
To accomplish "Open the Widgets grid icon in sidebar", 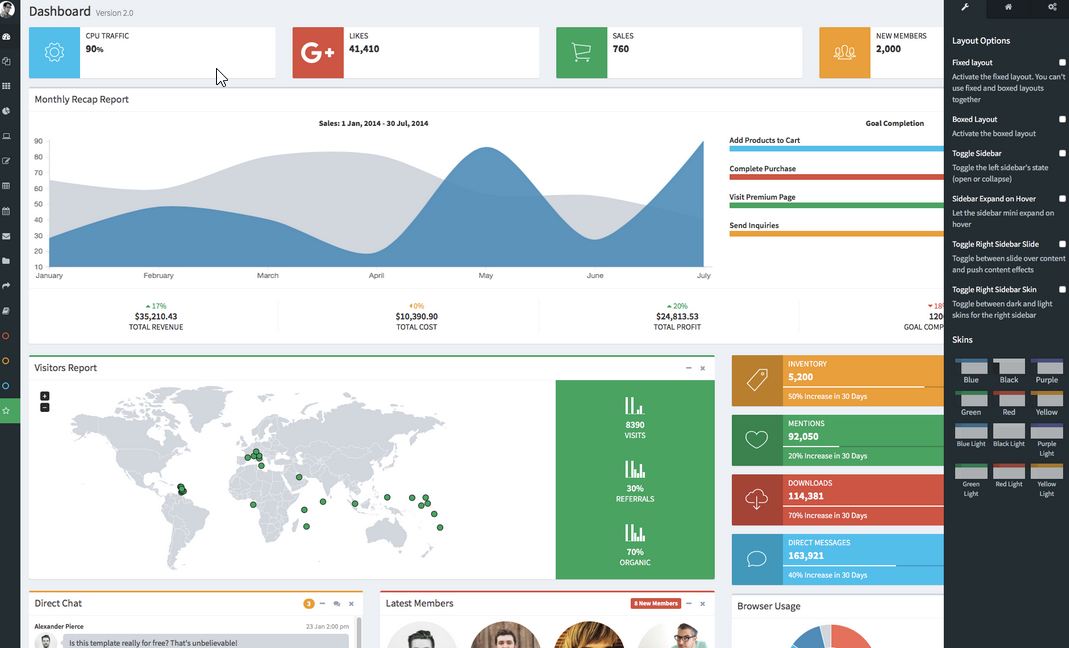I will point(6,86).
